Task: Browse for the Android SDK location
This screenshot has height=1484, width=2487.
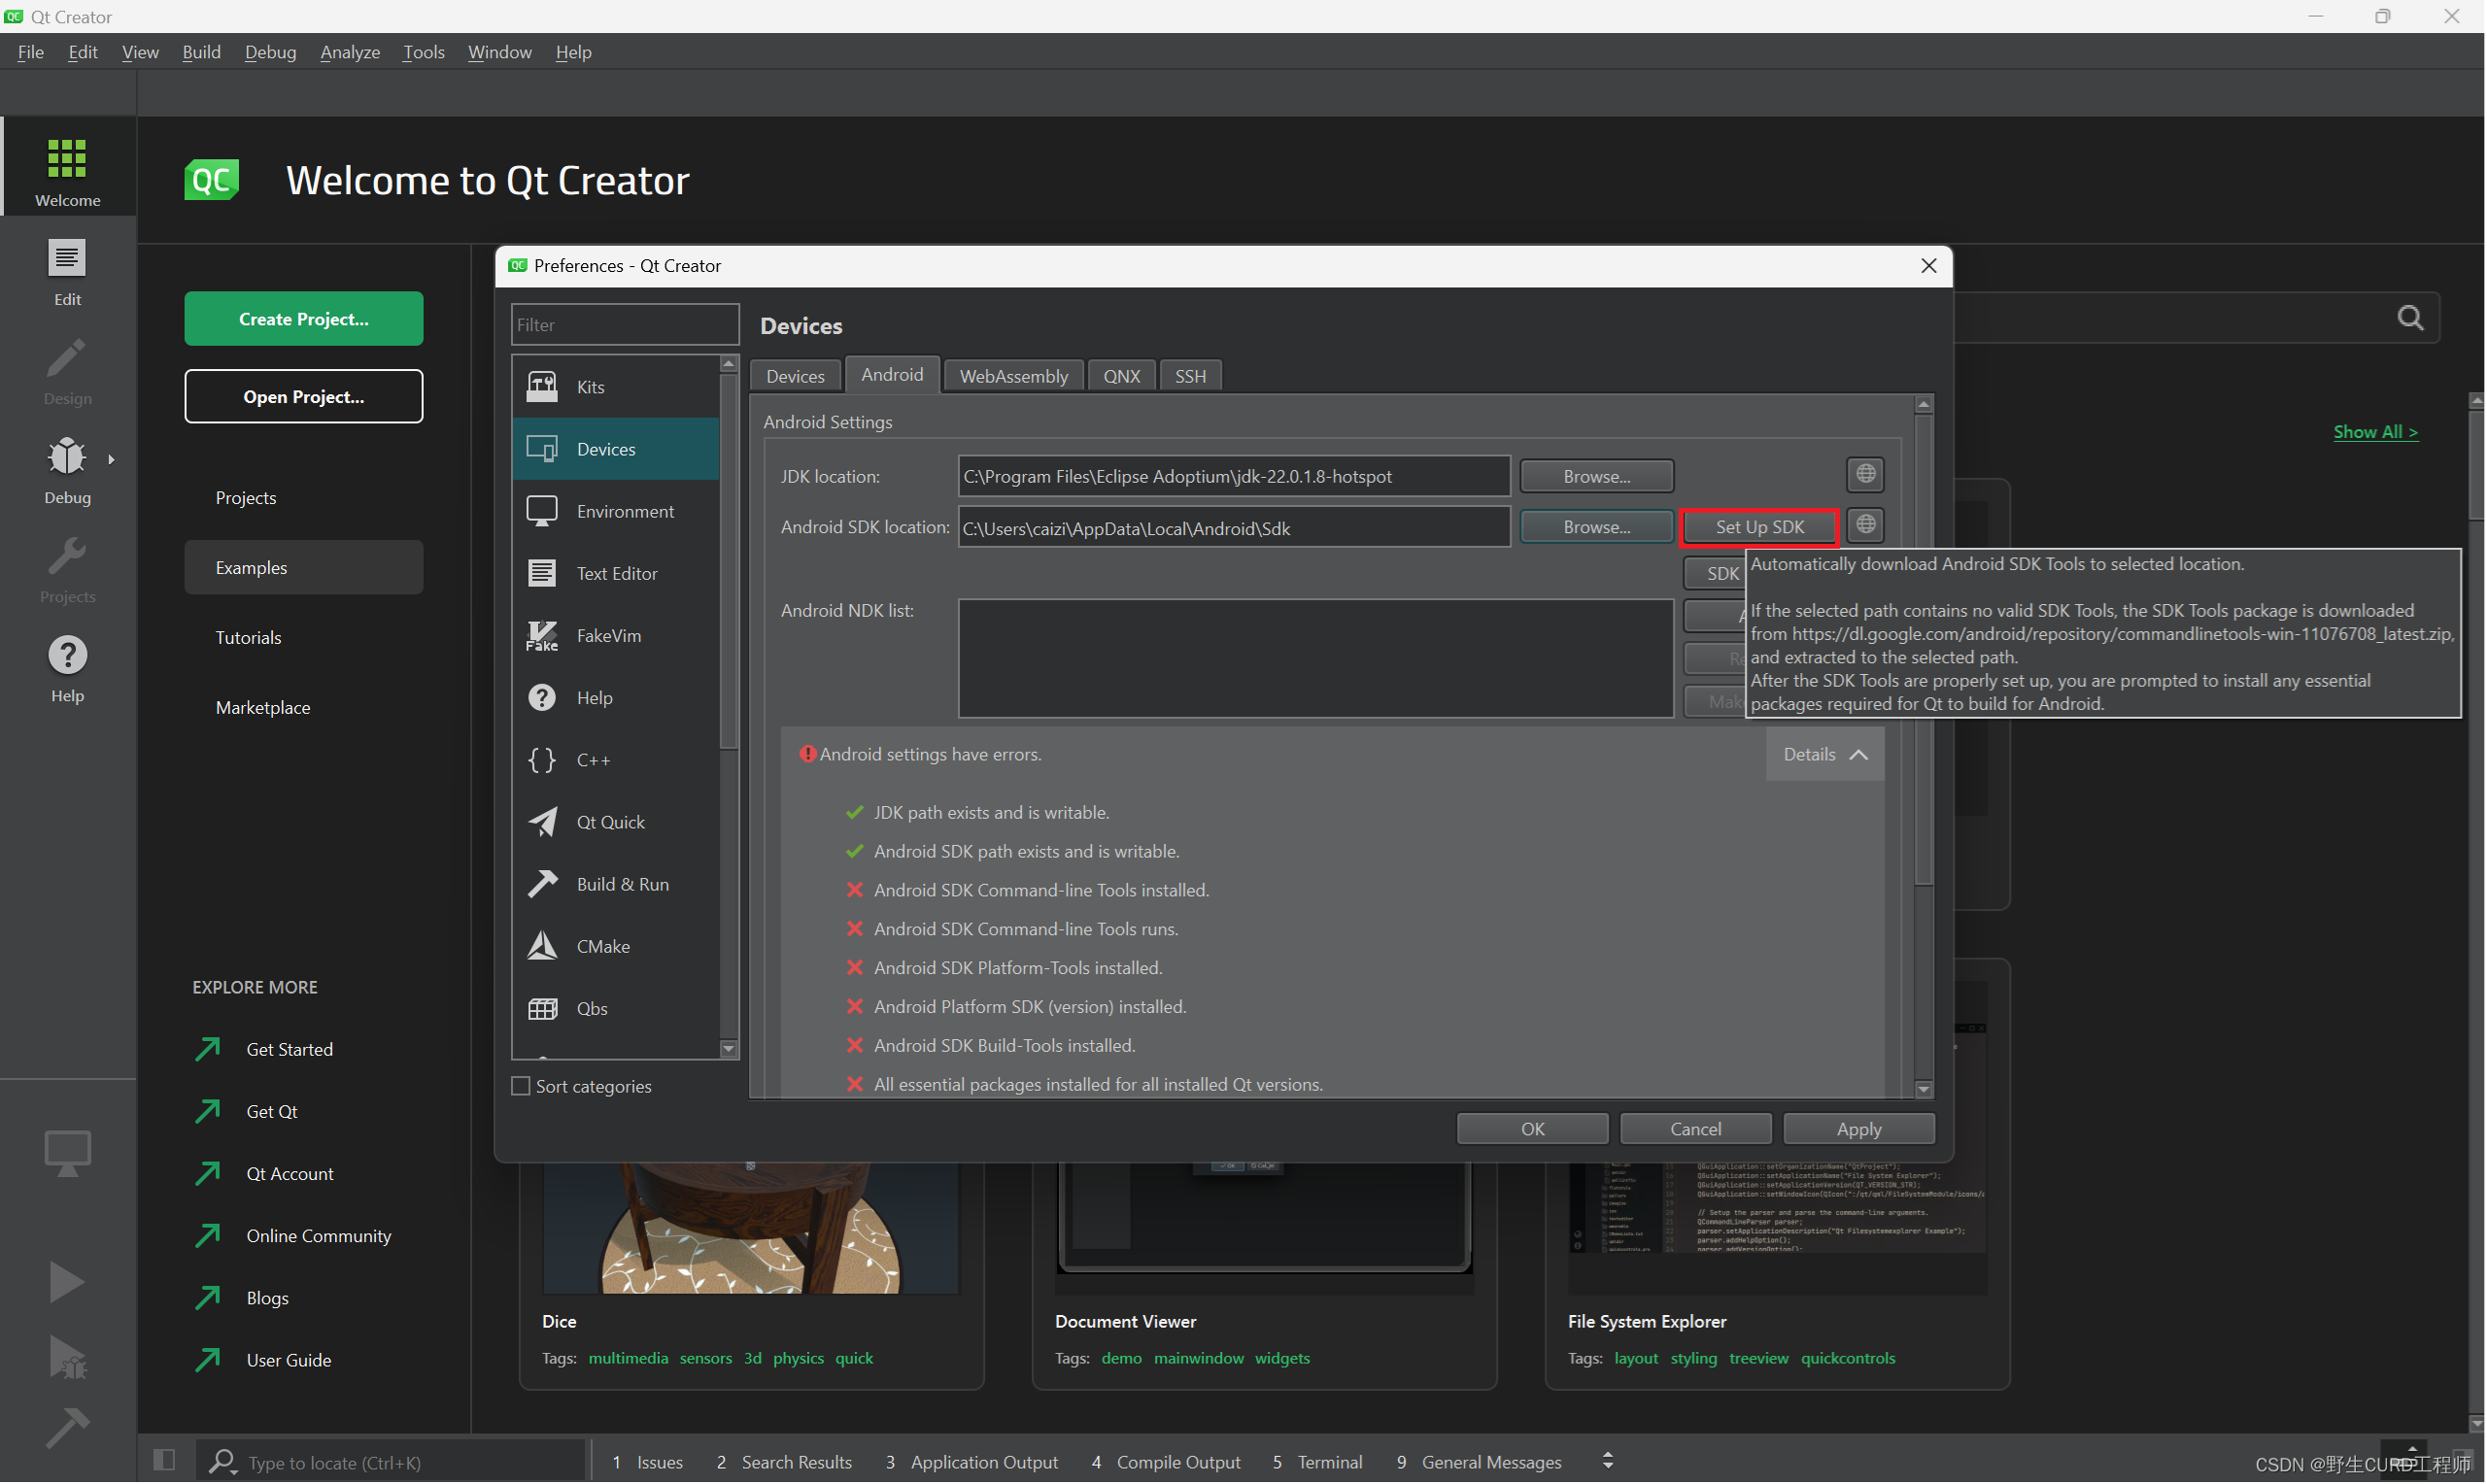Action: [1598, 527]
